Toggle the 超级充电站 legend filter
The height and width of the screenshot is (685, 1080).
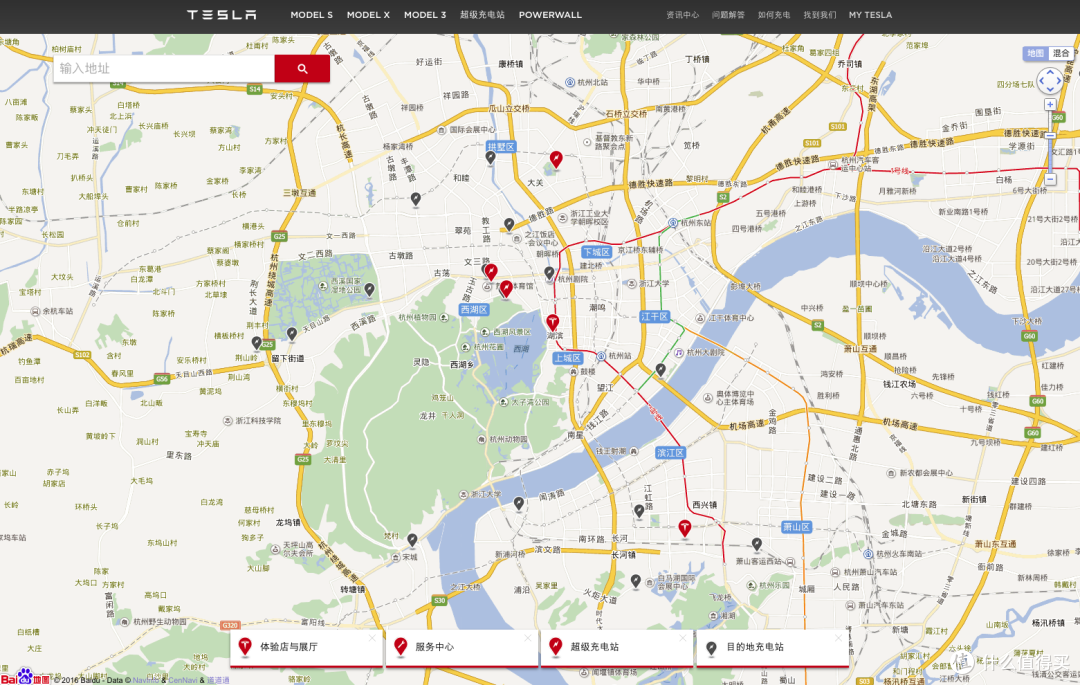coord(617,647)
